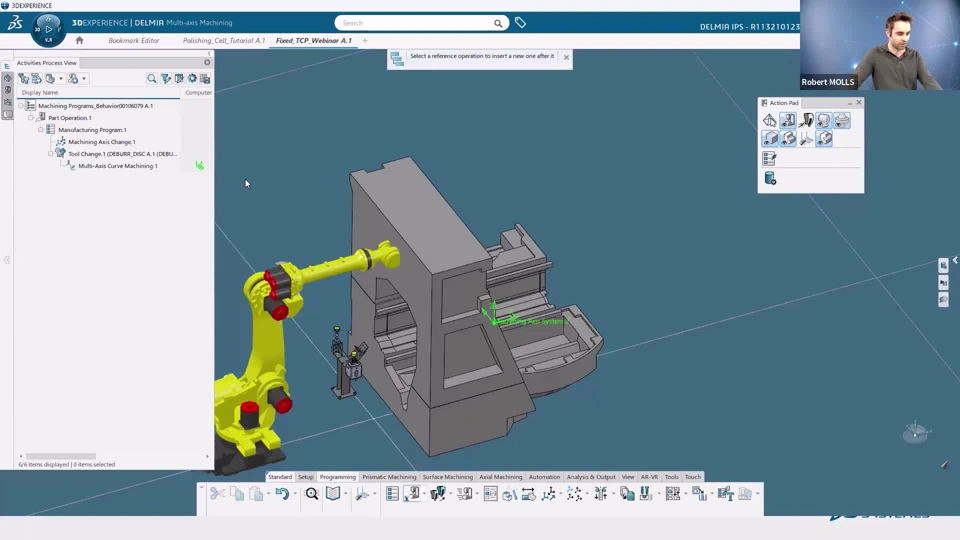Click the tool change icon in the bottom toolbar
Viewport: 960px width, 540px height.
pos(438,493)
